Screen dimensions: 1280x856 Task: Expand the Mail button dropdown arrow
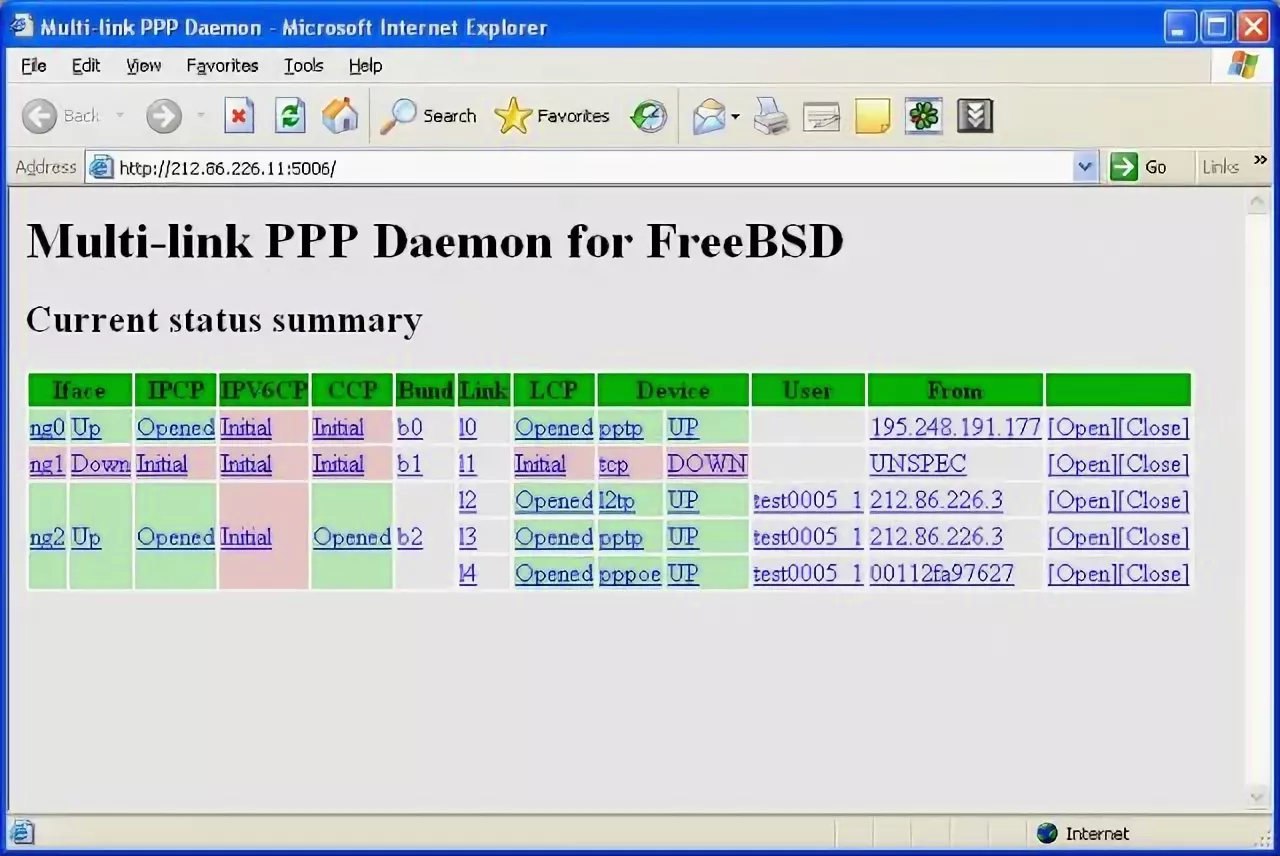tap(735, 116)
